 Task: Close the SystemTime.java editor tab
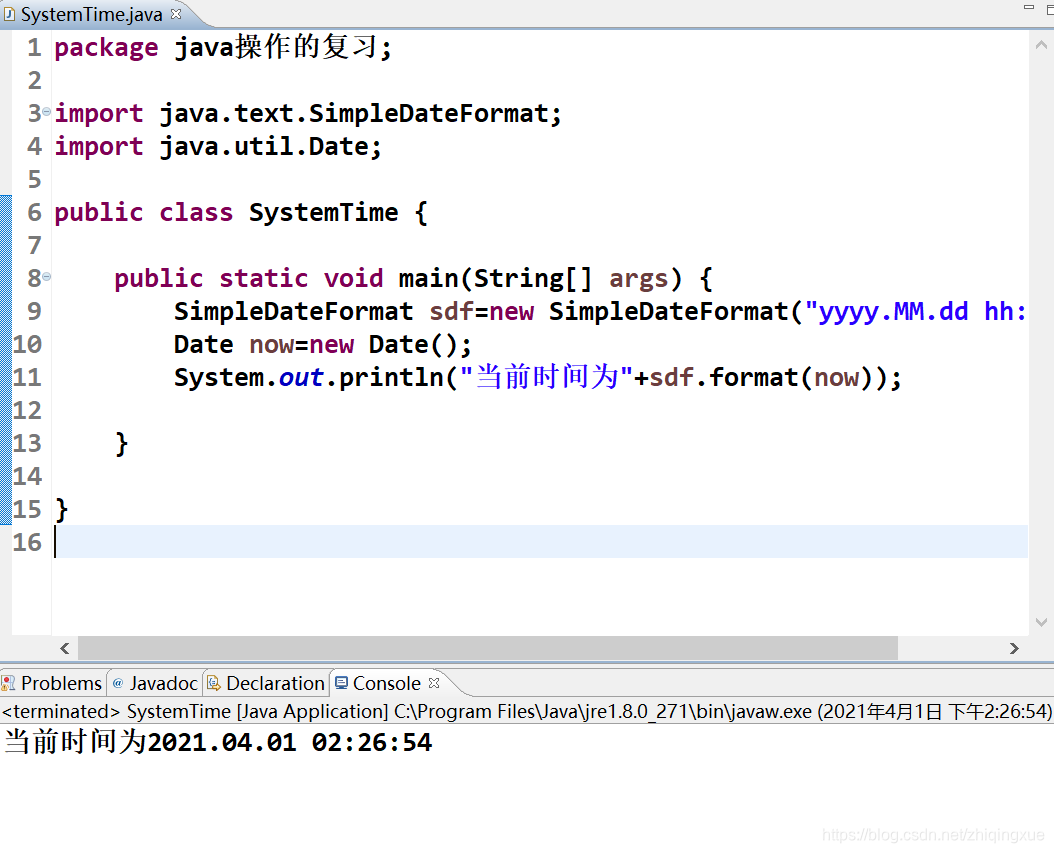pyautogui.click(x=176, y=13)
